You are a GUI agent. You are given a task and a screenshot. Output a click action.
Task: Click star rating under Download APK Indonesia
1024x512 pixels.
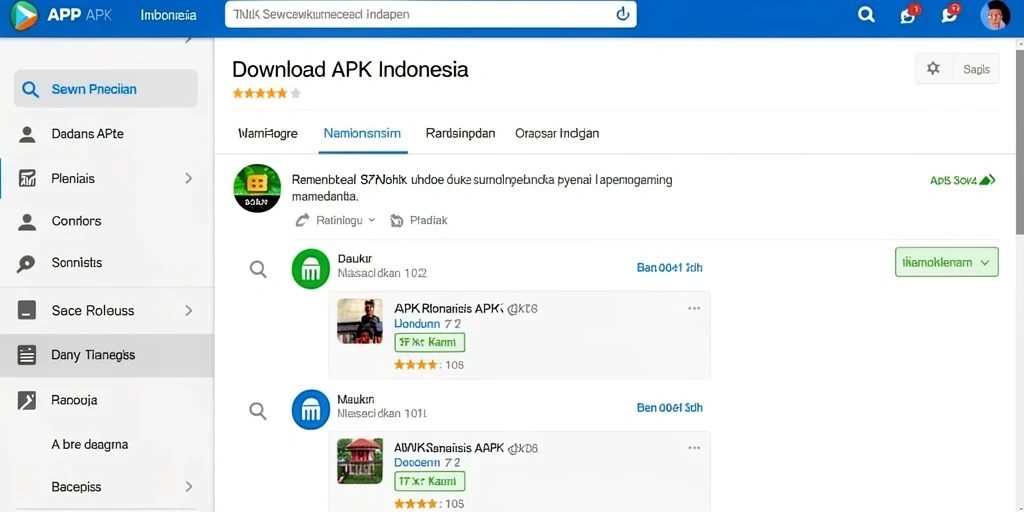click(x=266, y=93)
